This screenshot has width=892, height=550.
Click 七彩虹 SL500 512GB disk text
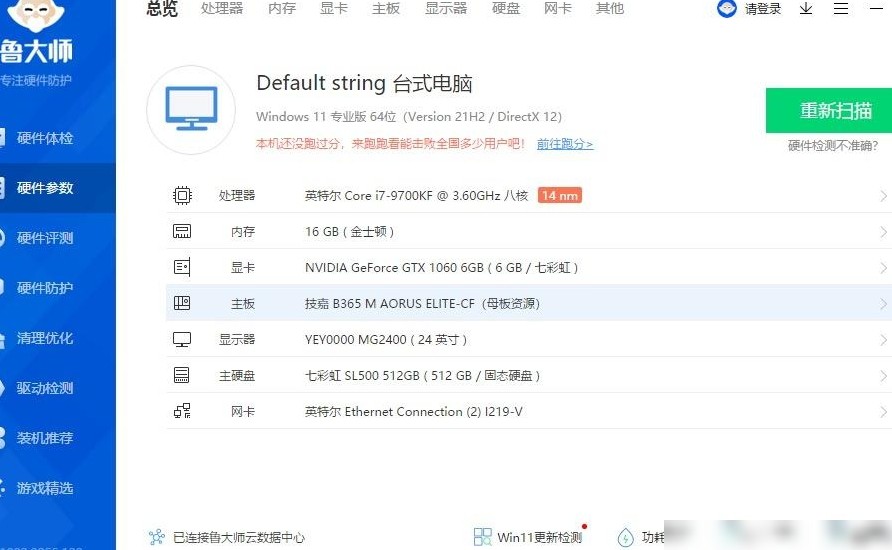[422, 375]
